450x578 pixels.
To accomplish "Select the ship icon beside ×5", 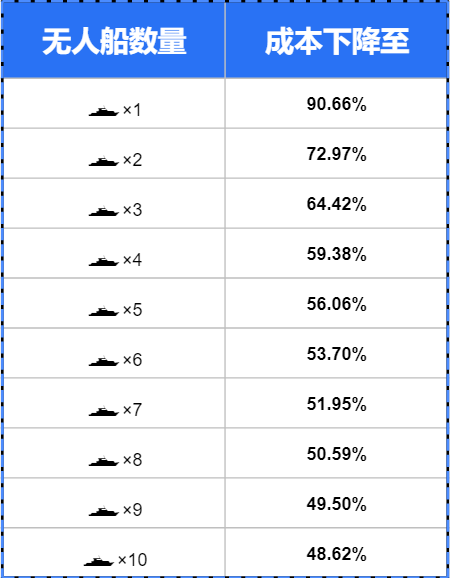I will tap(104, 311).
